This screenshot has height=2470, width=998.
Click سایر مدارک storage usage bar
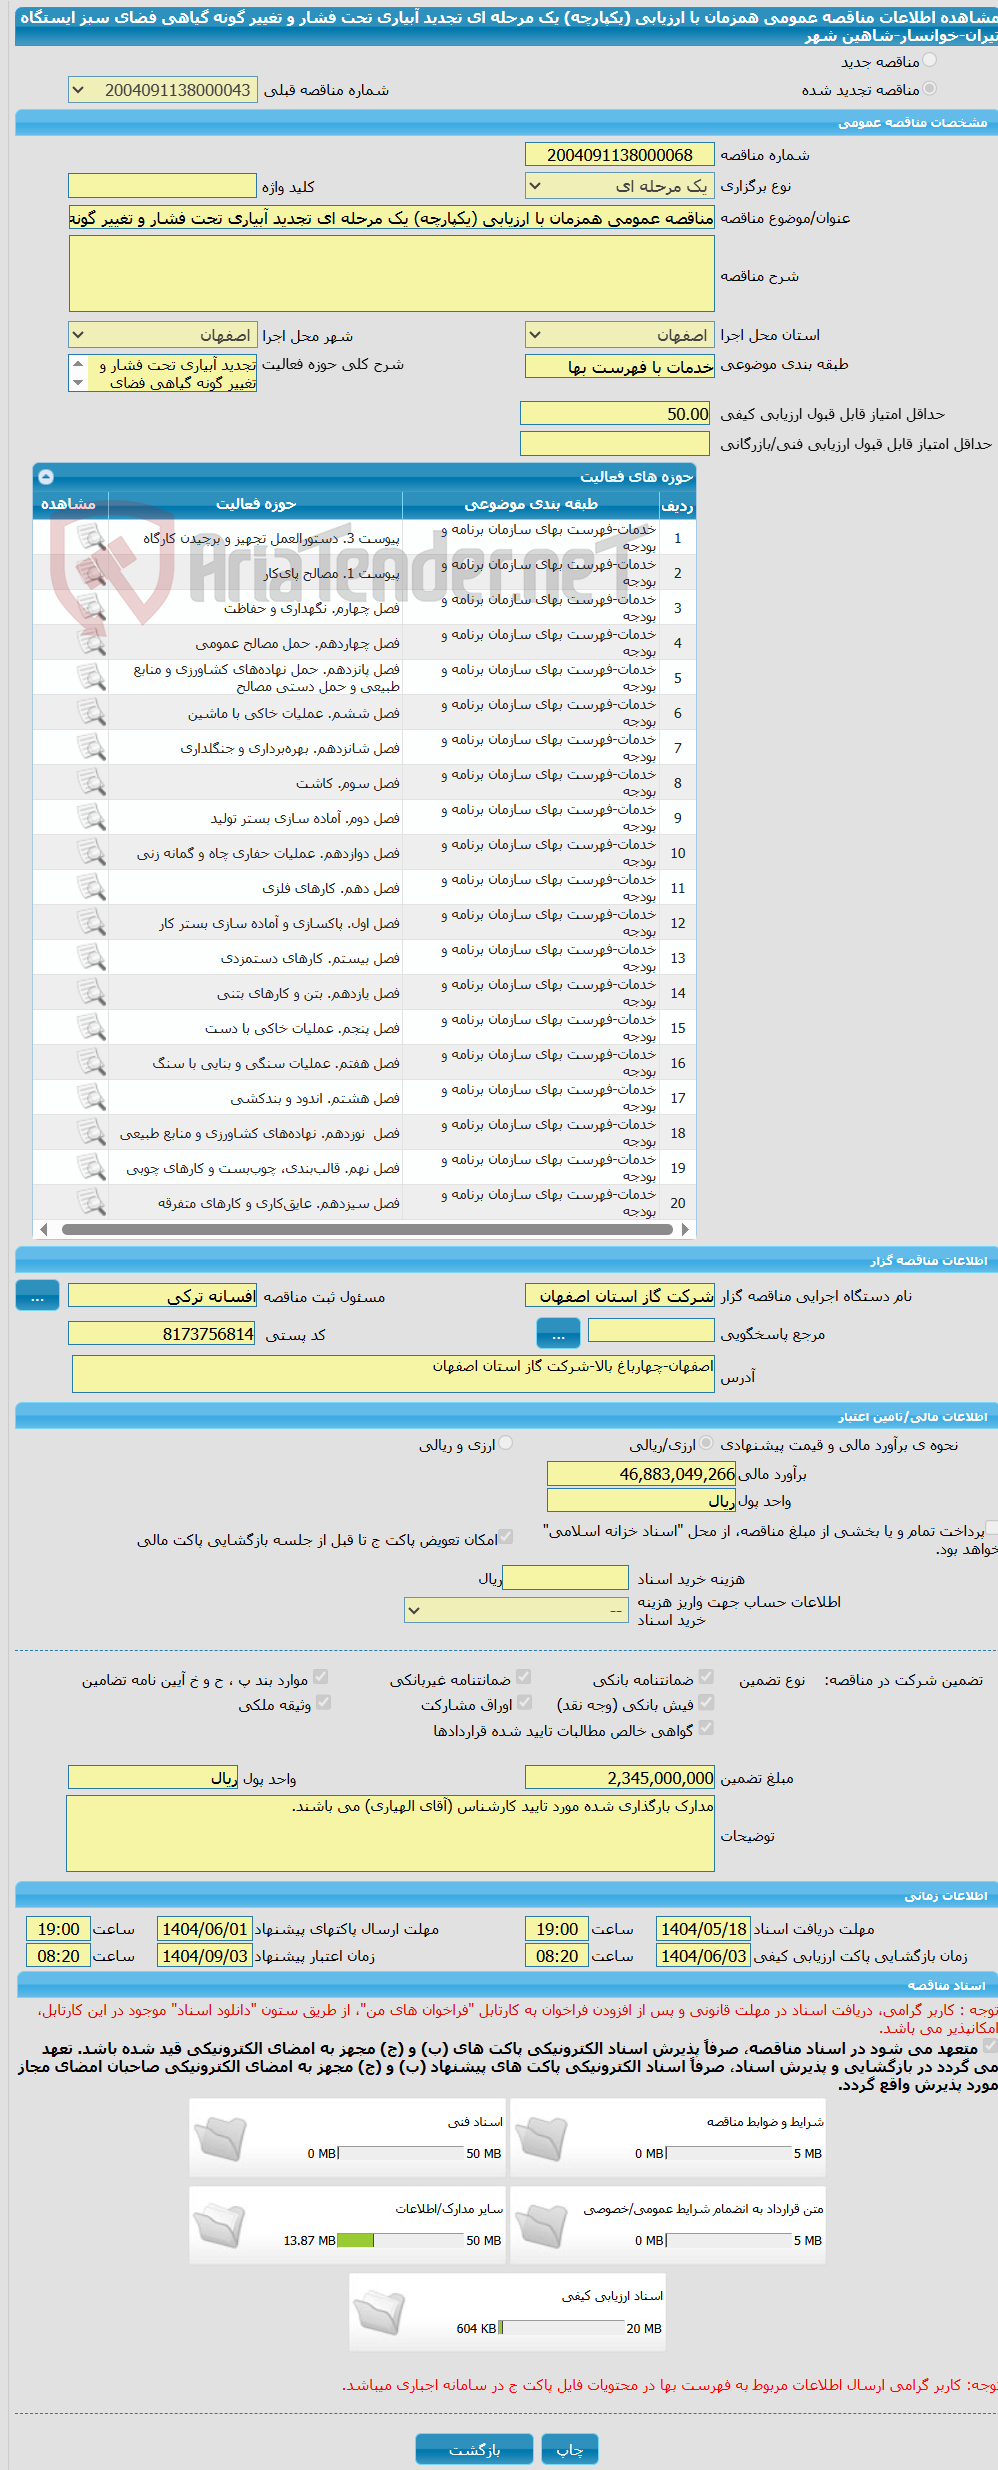point(401,2240)
